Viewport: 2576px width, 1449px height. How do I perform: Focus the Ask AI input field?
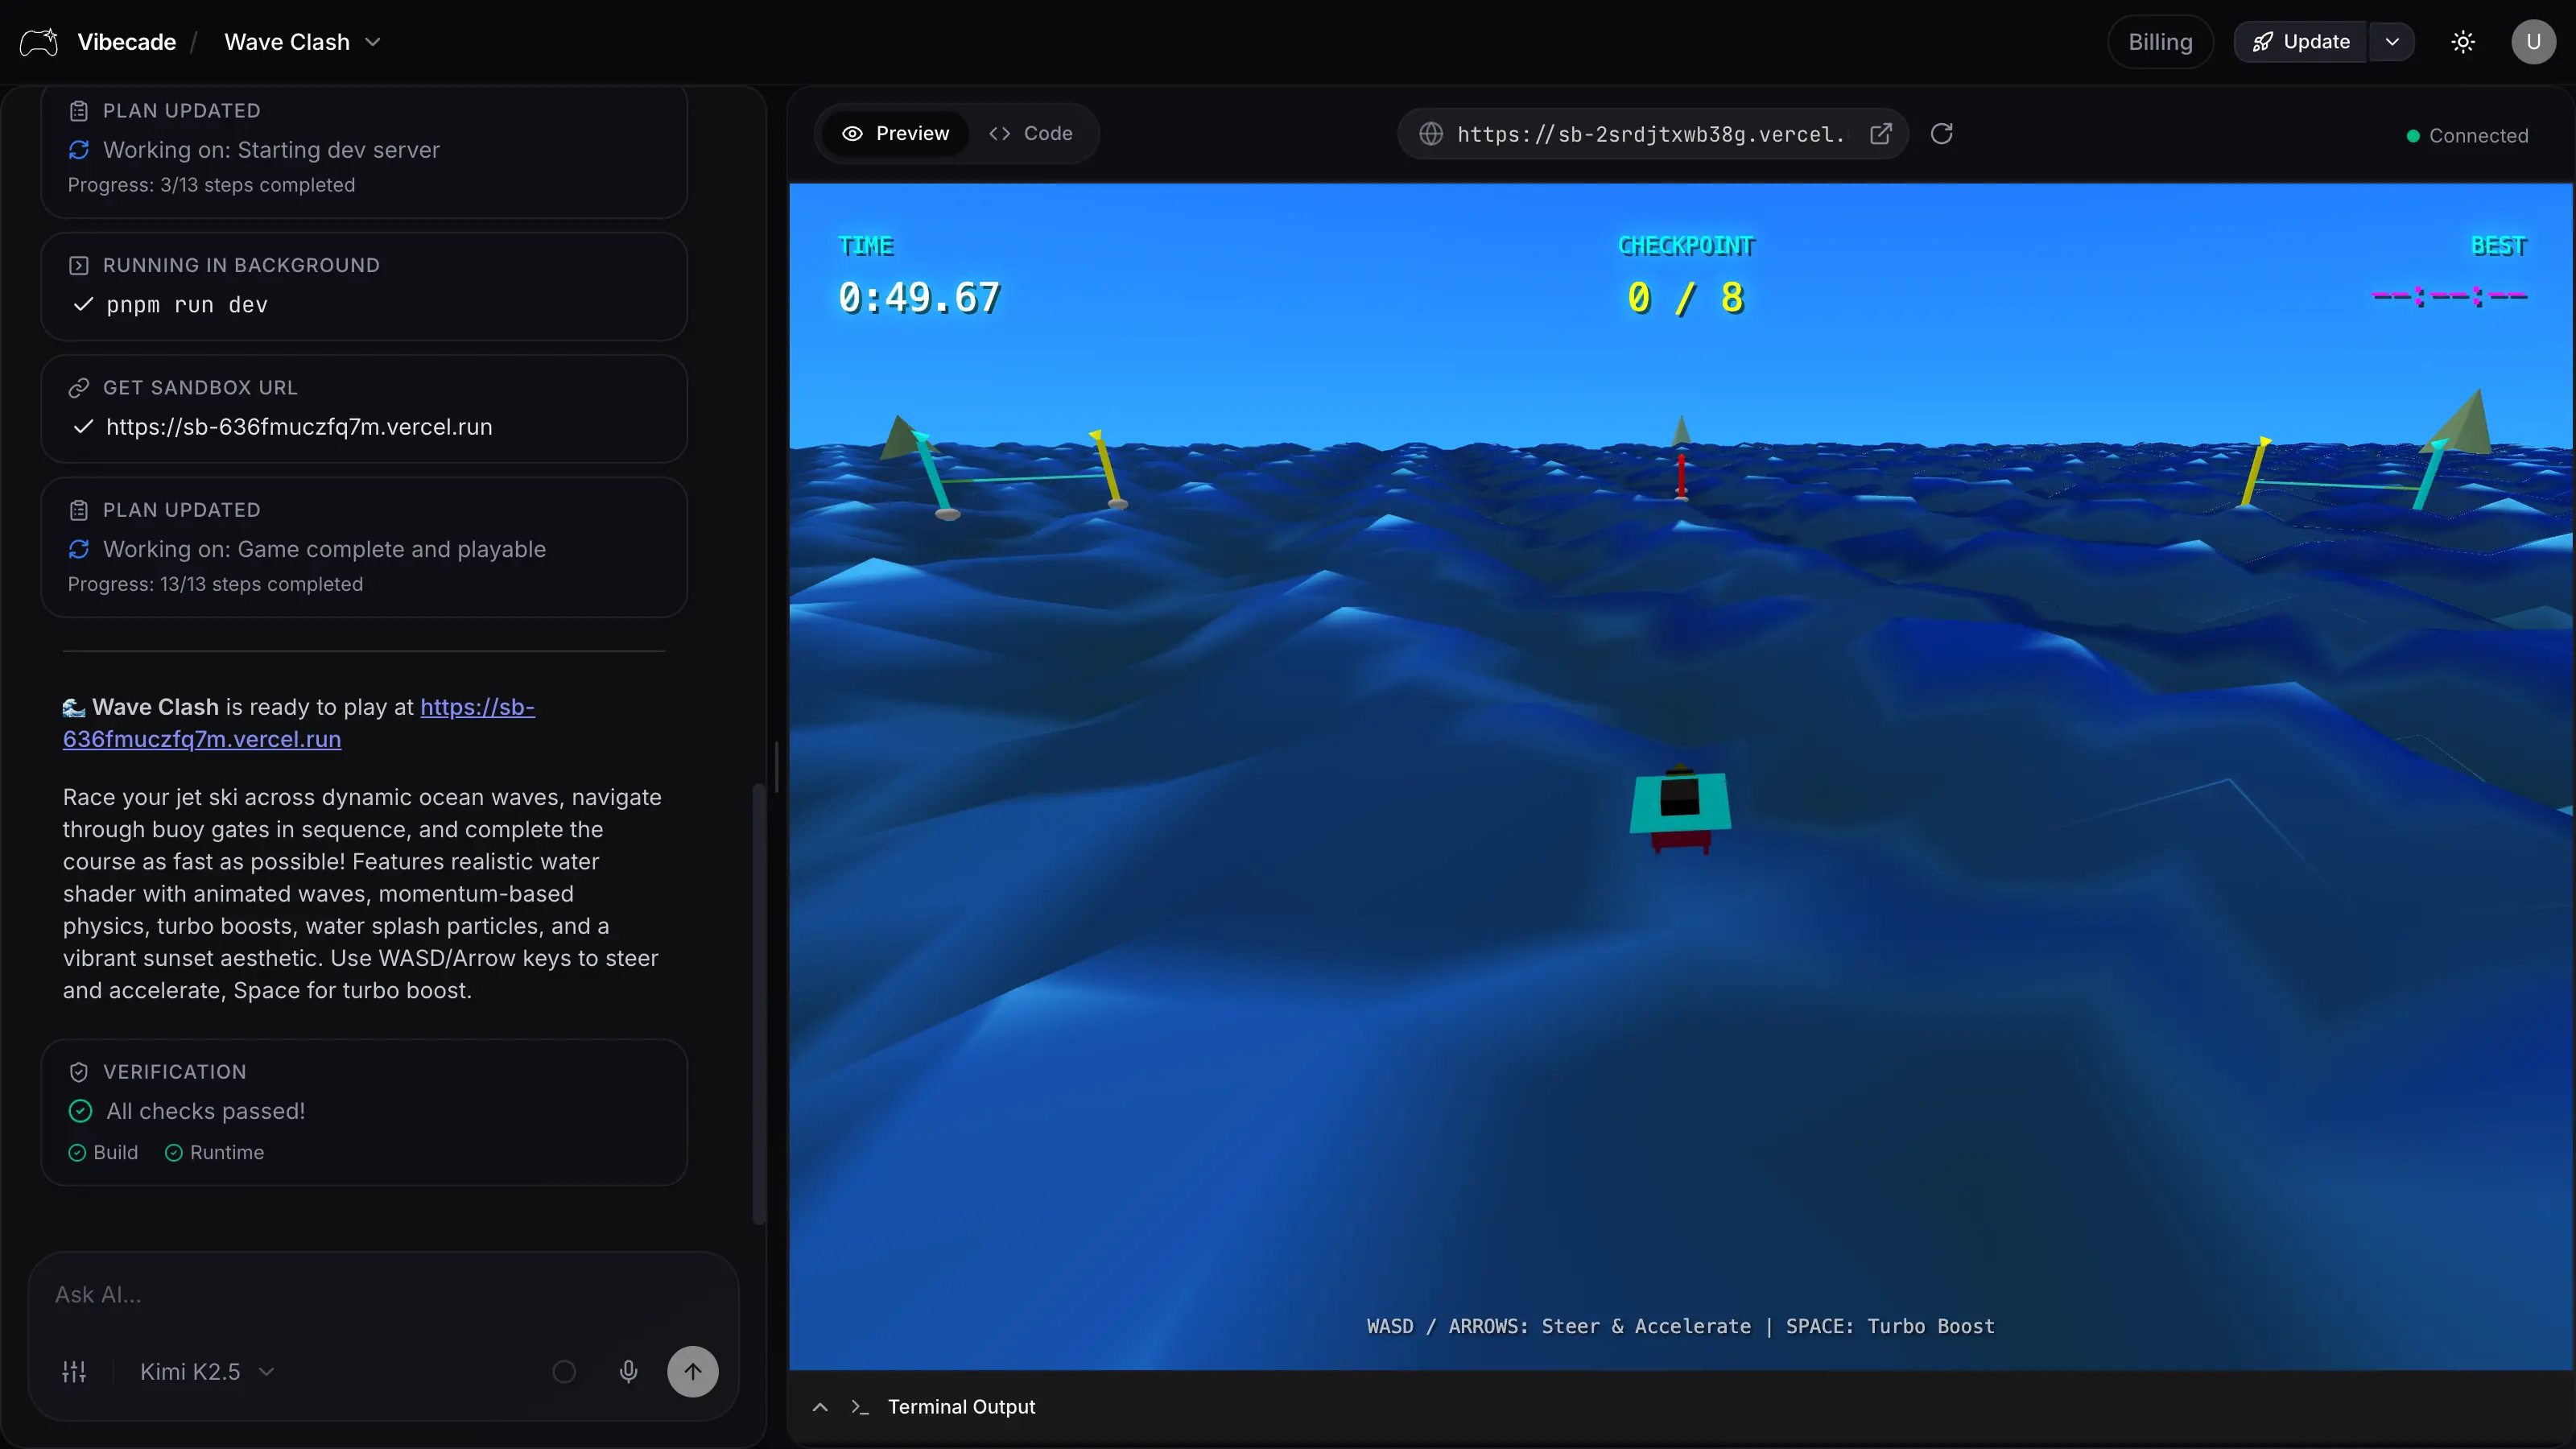click(300, 1294)
